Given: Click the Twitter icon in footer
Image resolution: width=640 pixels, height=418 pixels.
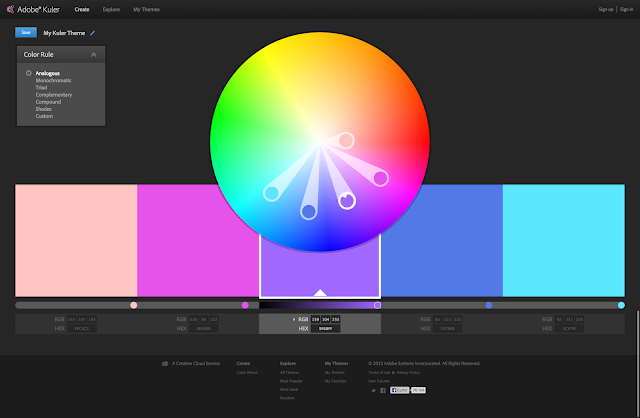Looking at the screenshot, I should coord(373,391).
